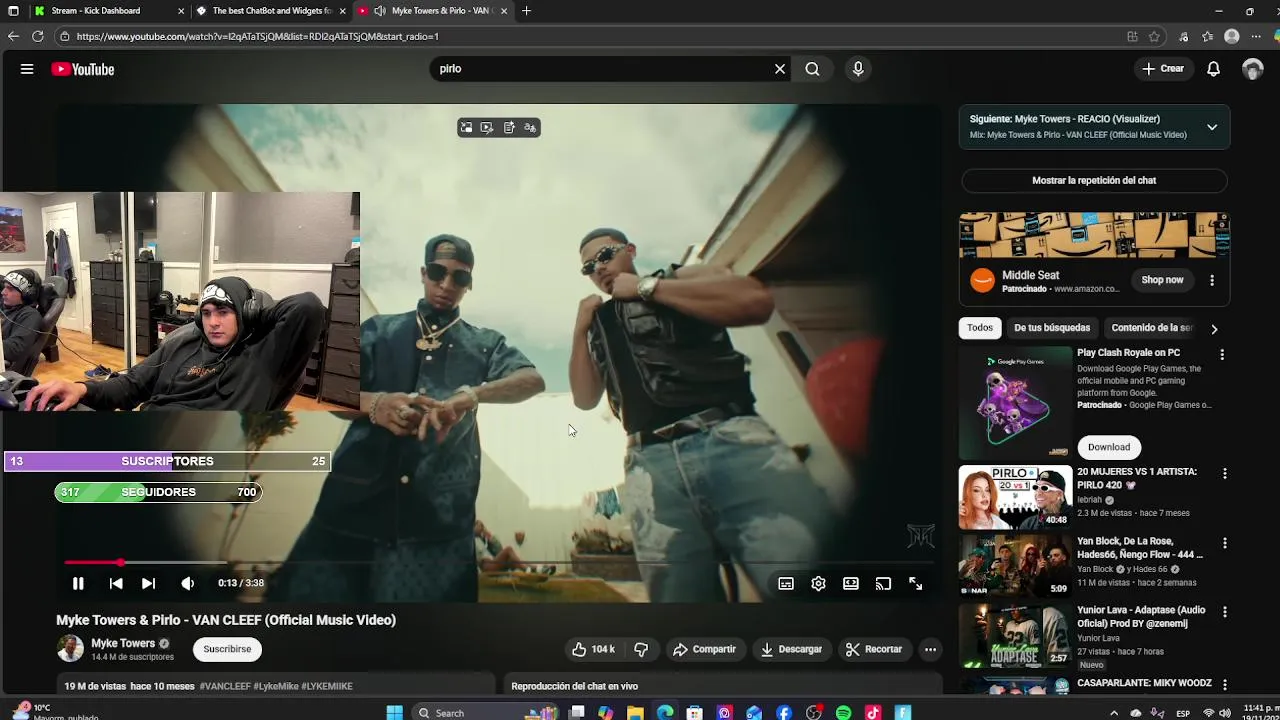Open the Myke Towers channel name link
This screenshot has width=1280, height=720.
[123, 643]
